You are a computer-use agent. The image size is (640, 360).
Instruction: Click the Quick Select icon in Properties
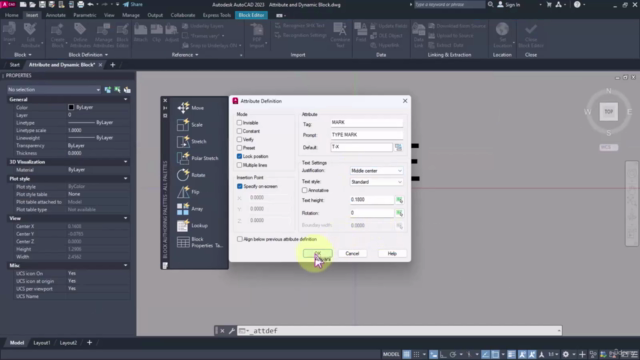click(127, 89)
